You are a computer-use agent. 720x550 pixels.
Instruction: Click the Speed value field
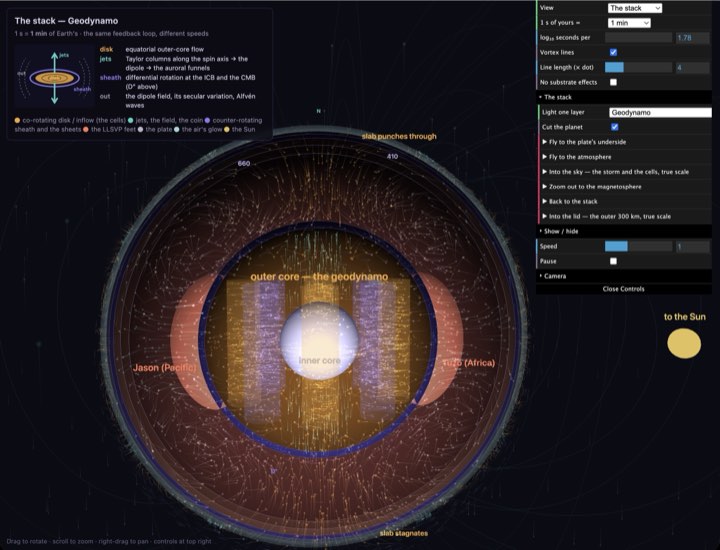pos(692,246)
